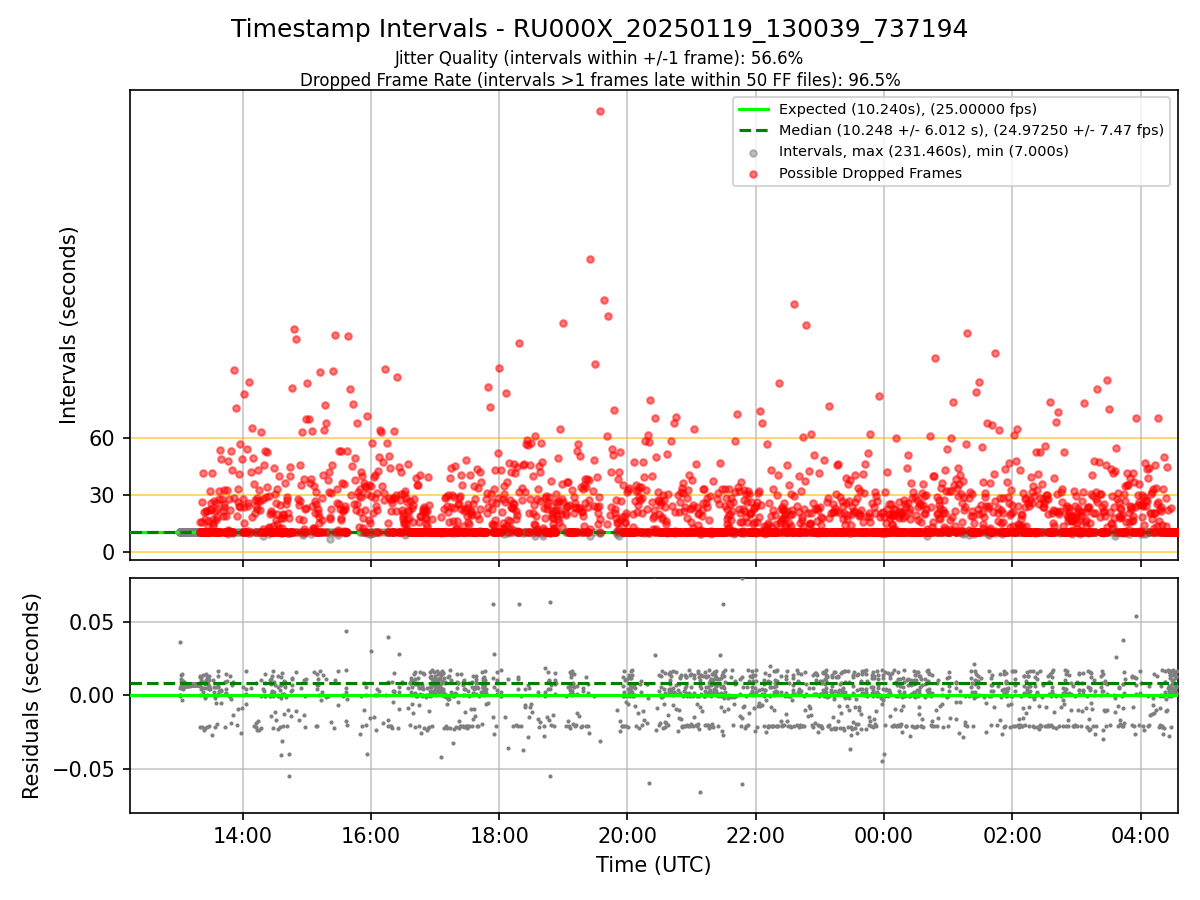Click the '16:00' x-axis tick label
Screen dimensions: 1200x900
371,835
